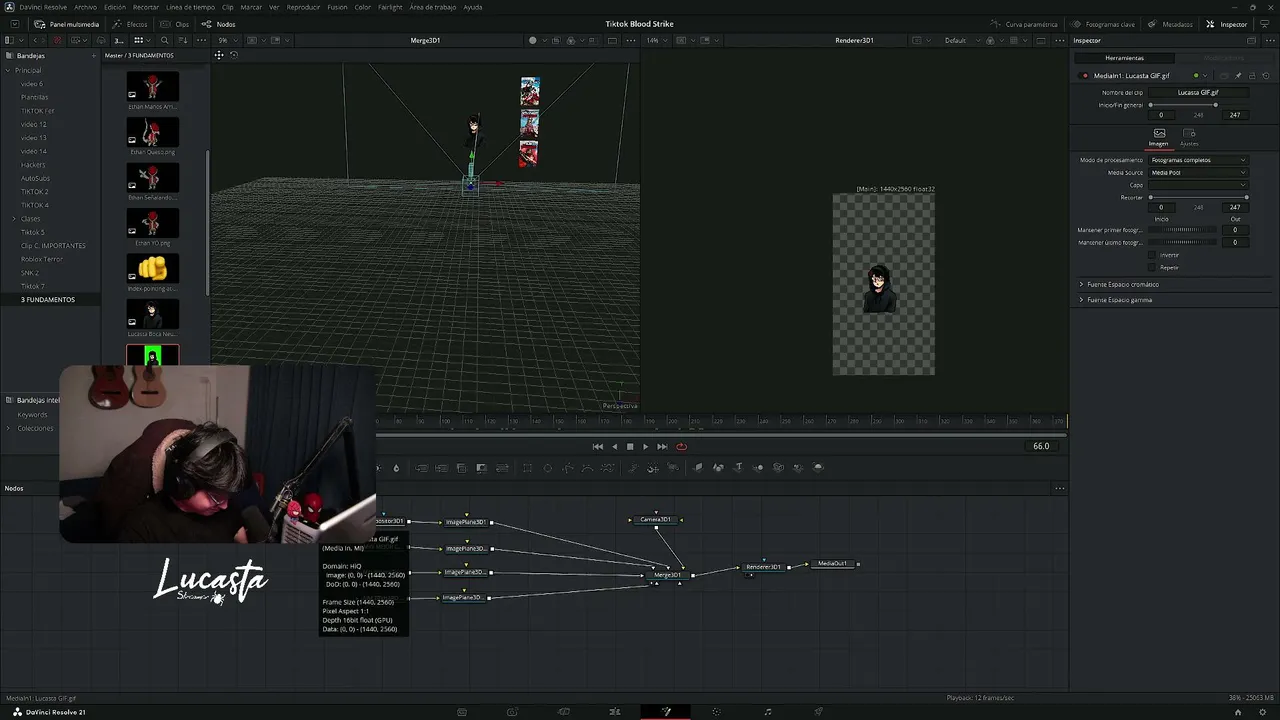Switch to the Fusion page icon in bottom bar

point(666,712)
